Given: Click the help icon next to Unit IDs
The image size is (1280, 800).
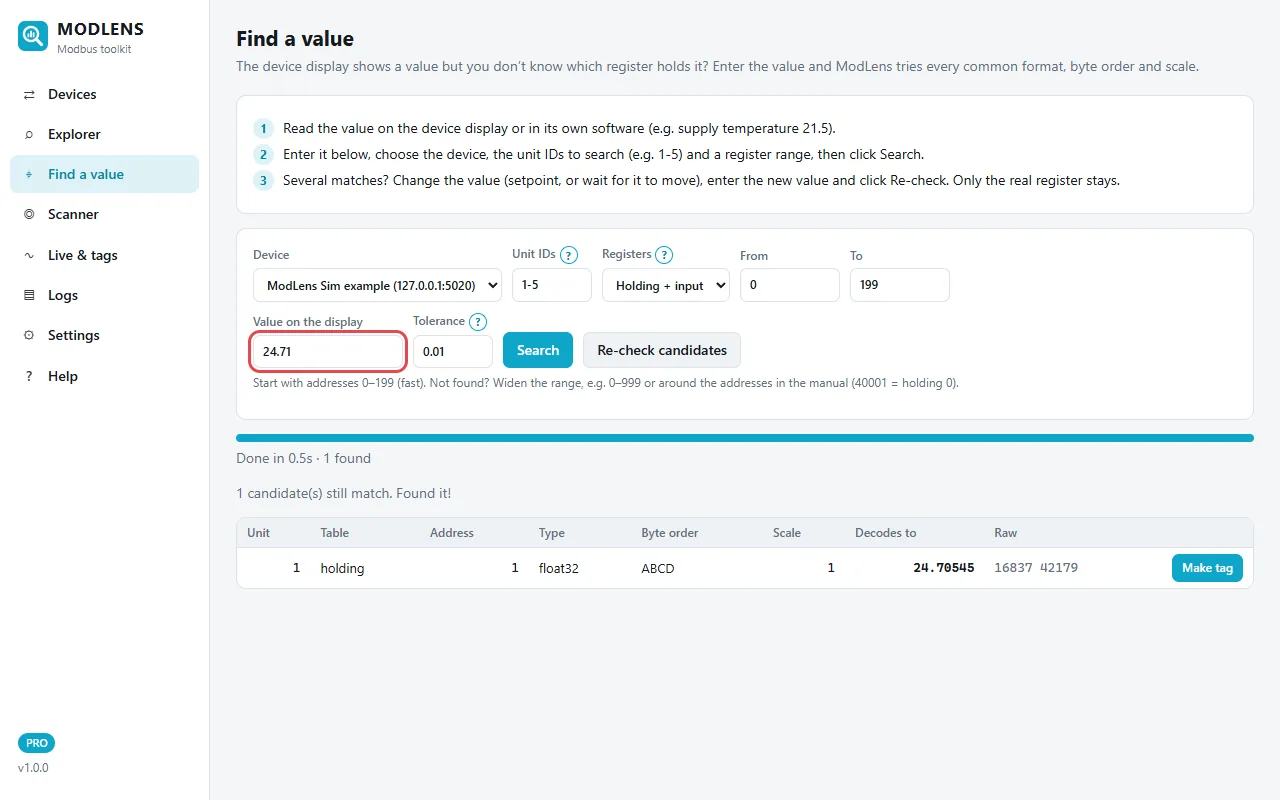Looking at the screenshot, I should pyautogui.click(x=569, y=255).
